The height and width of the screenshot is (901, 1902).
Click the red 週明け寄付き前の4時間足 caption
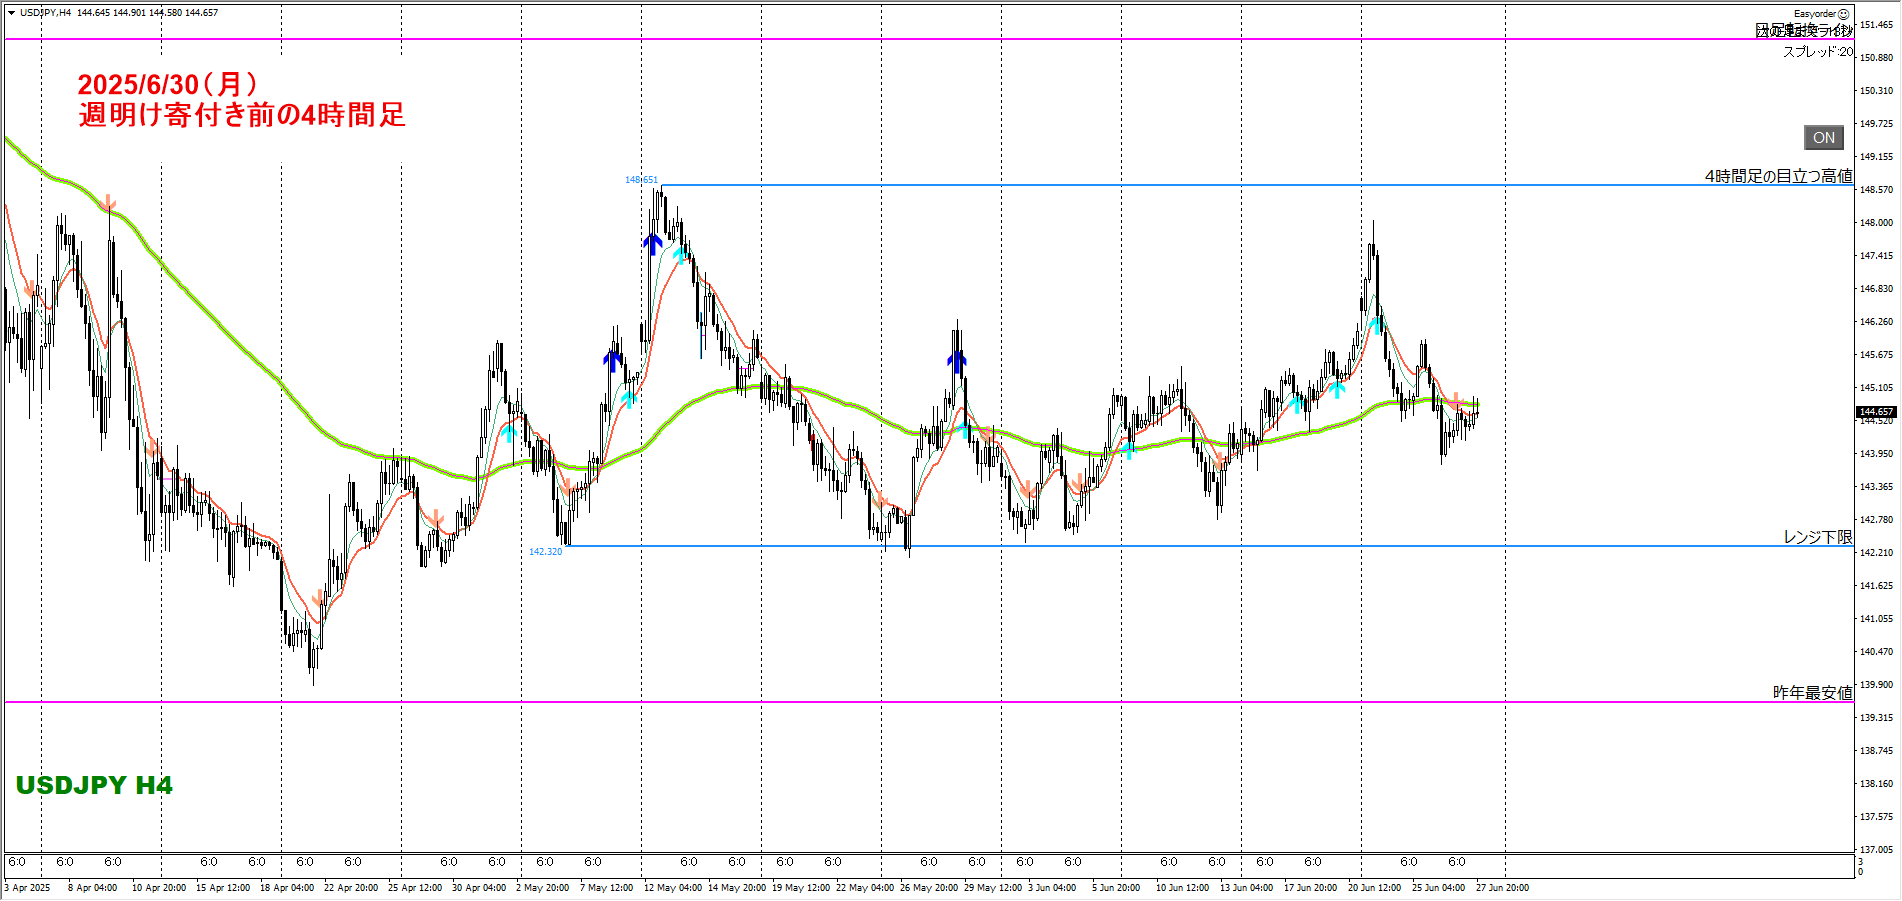[242, 115]
